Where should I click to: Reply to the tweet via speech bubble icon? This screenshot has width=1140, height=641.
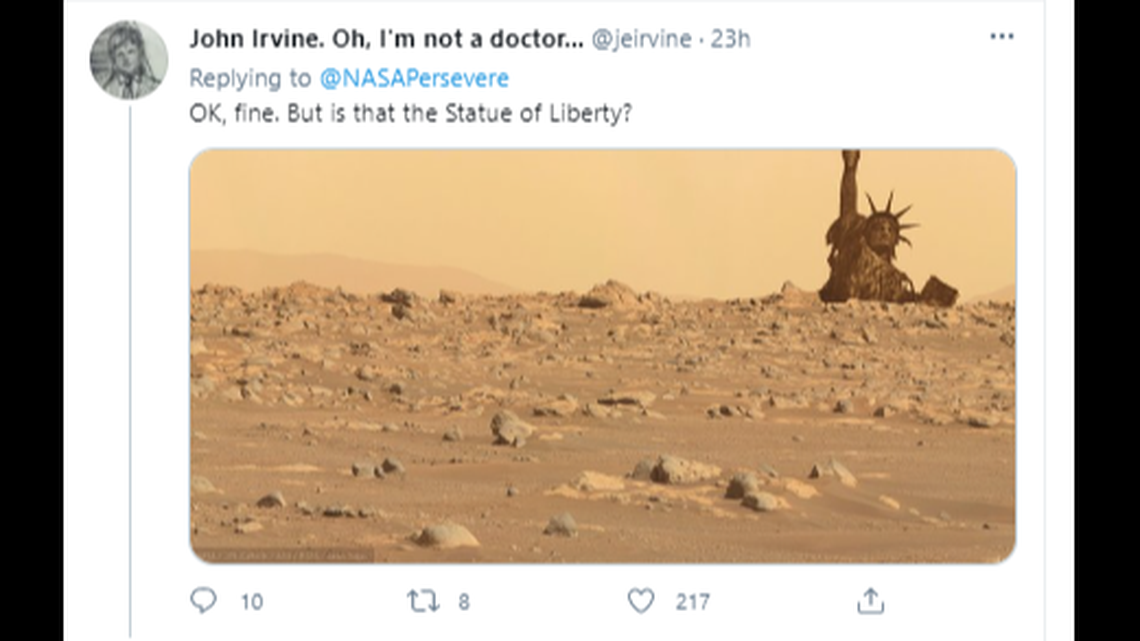[x=205, y=598]
